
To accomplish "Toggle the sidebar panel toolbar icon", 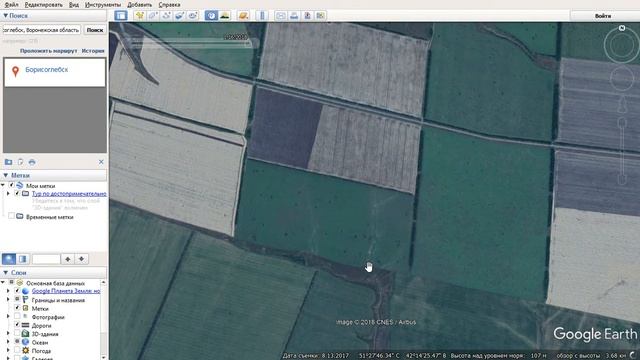I will click(121, 16).
